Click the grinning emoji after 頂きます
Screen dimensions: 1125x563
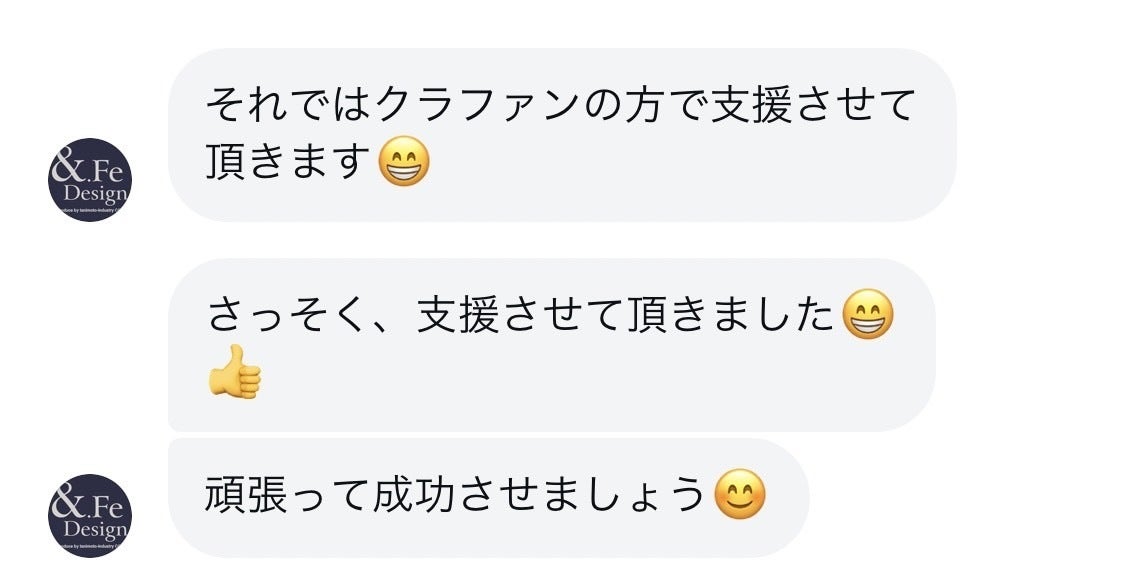click(405, 163)
